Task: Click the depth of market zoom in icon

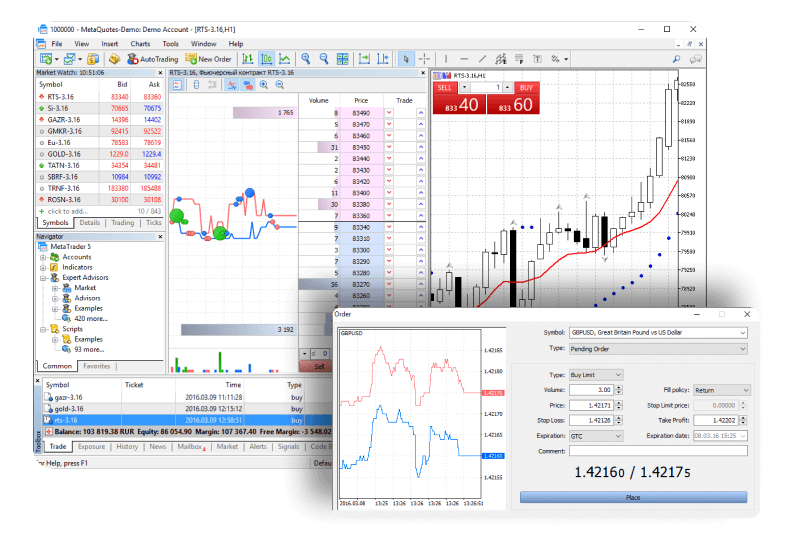Action: coord(264,85)
